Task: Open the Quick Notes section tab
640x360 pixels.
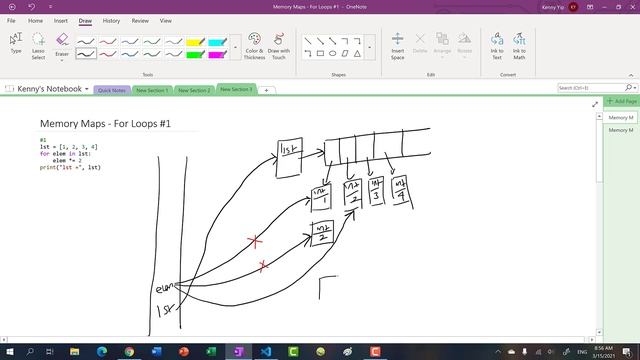Action: click(112, 90)
